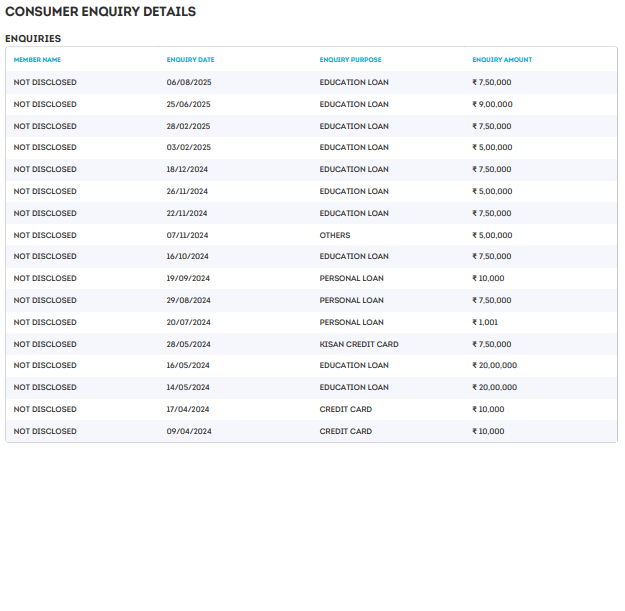Click the MEMBER NAME column header

[37, 60]
